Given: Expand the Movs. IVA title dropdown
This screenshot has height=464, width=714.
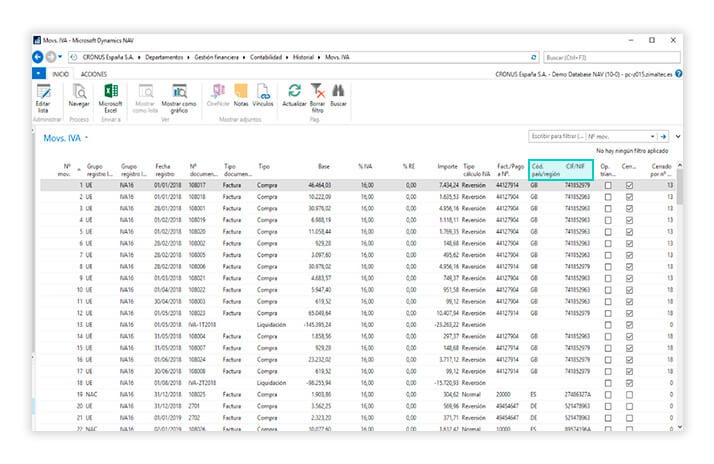Looking at the screenshot, I should point(88,137).
